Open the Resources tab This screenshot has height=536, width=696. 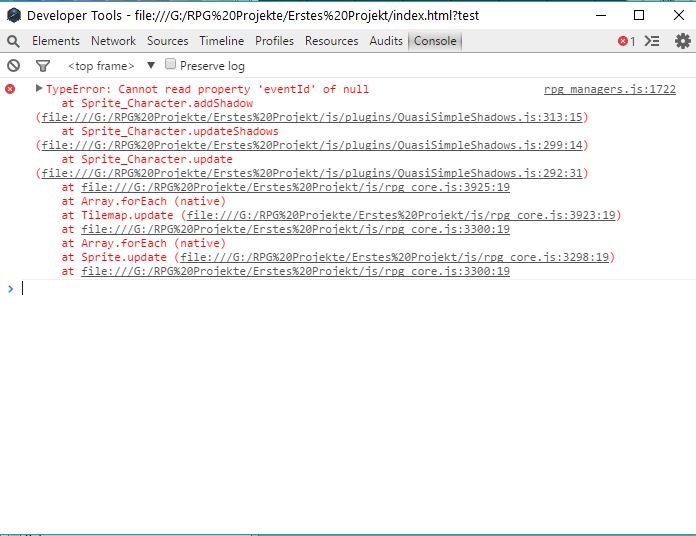coord(332,41)
